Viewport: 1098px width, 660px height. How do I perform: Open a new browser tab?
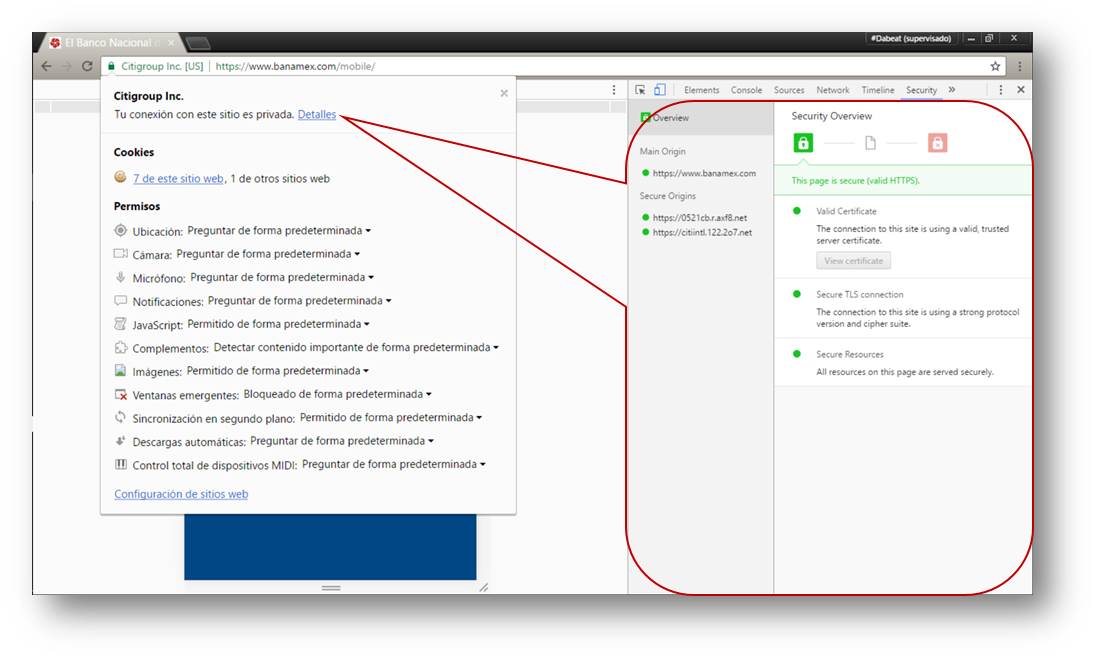(x=198, y=43)
